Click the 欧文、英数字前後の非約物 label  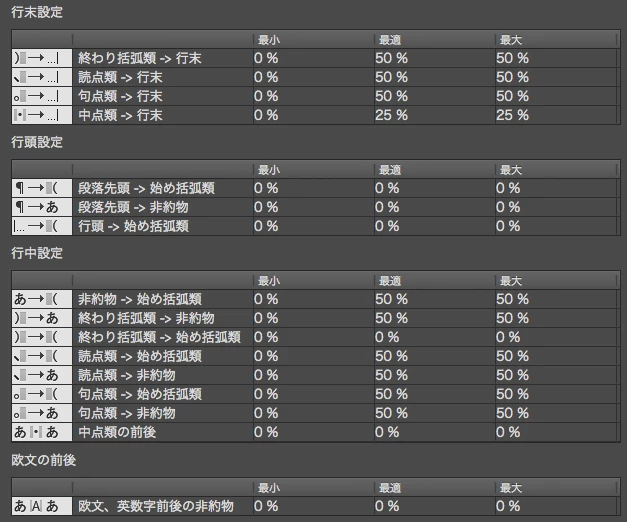156,506
